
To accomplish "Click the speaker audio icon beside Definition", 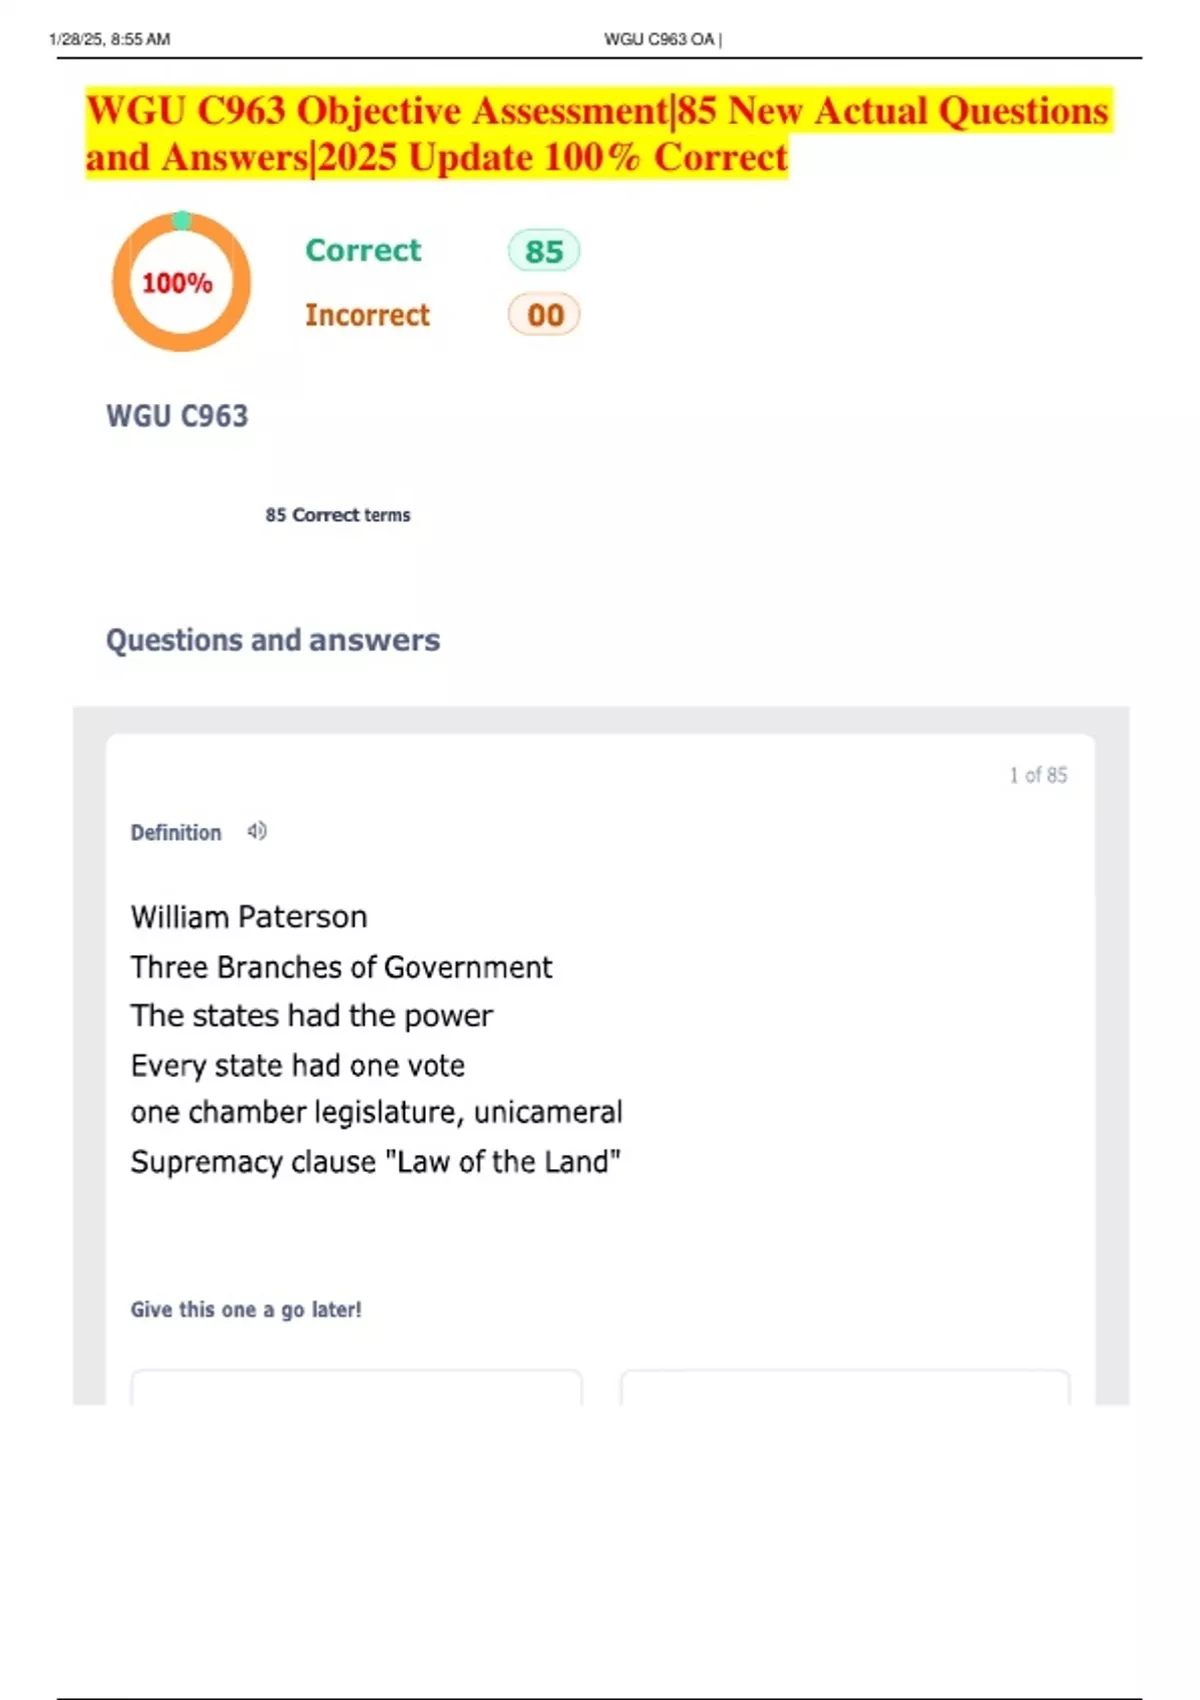I will [x=257, y=831].
